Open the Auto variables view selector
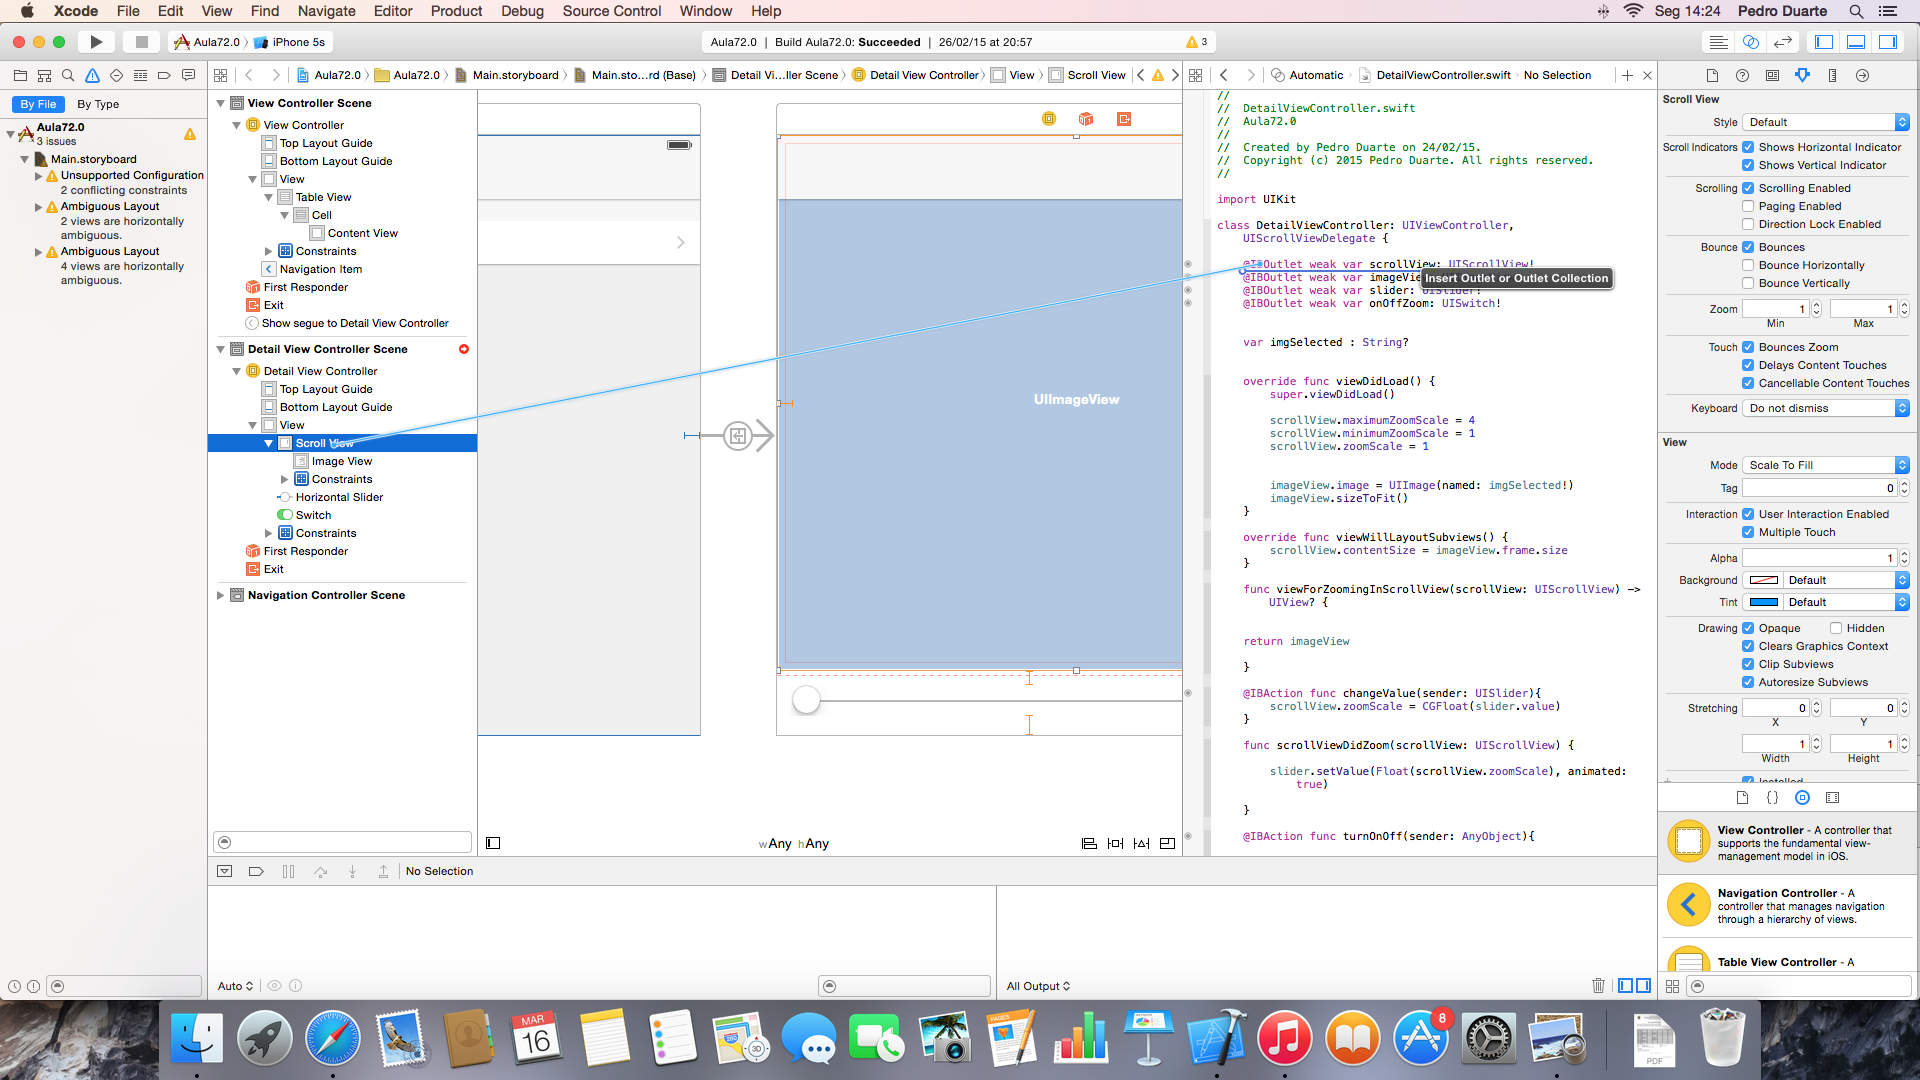Image resolution: width=1920 pixels, height=1080 pixels. 236,986
